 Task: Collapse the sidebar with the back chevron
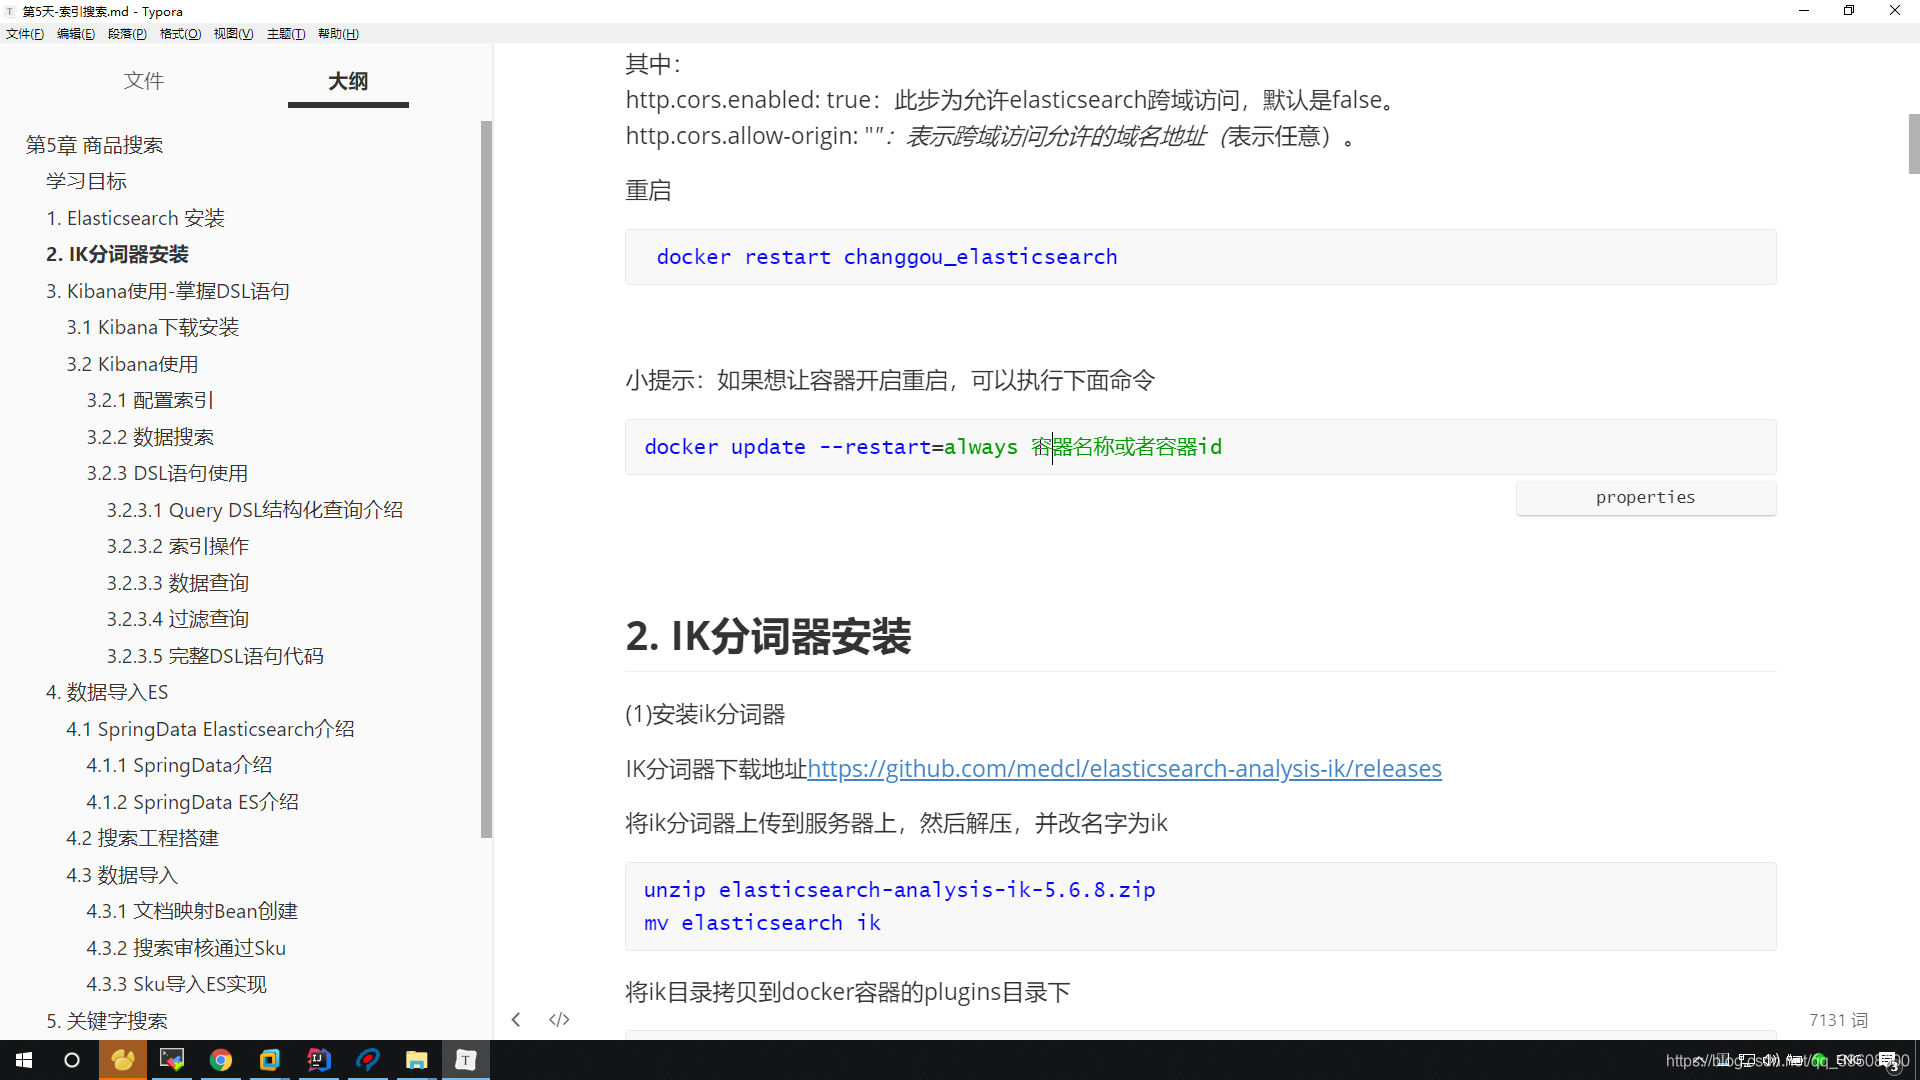click(x=516, y=1020)
